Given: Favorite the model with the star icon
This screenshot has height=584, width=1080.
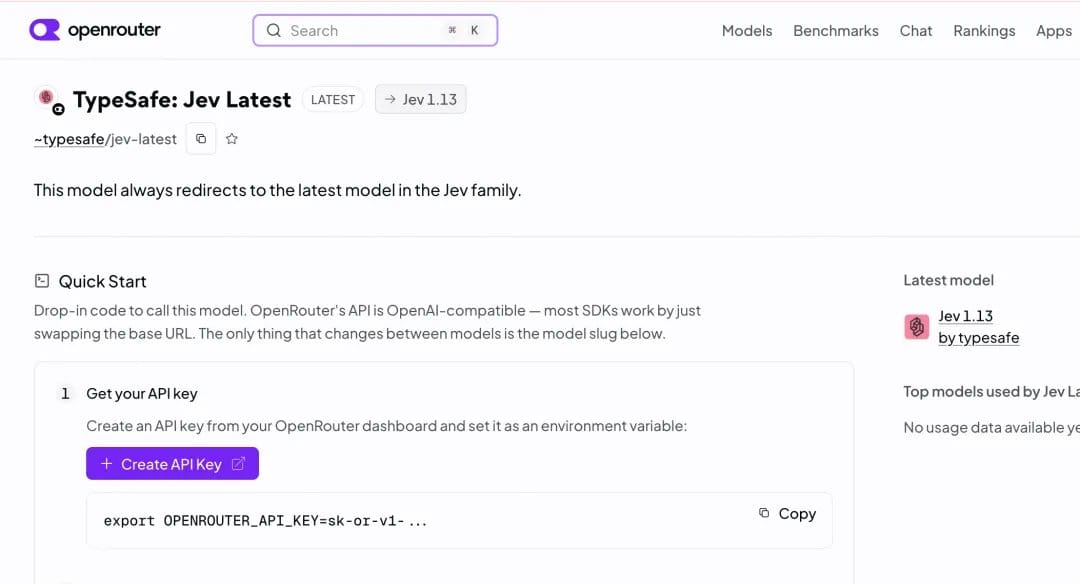Looking at the screenshot, I should click(232, 138).
